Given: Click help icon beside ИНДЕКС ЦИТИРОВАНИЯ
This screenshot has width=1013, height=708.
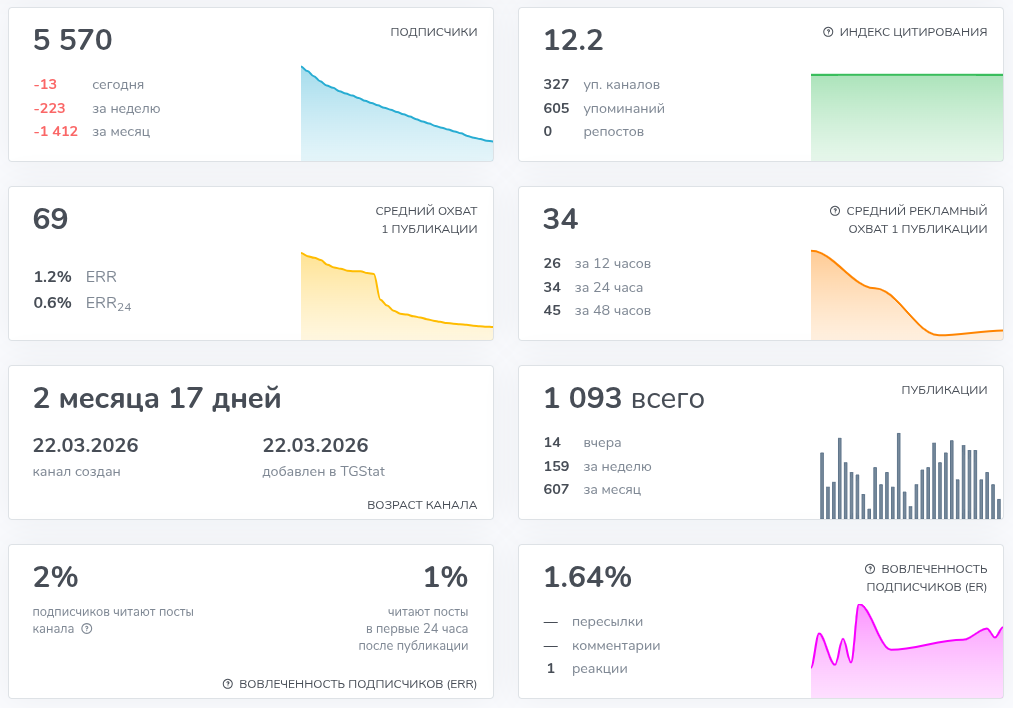Looking at the screenshot, I should click(x=828, y=32).
